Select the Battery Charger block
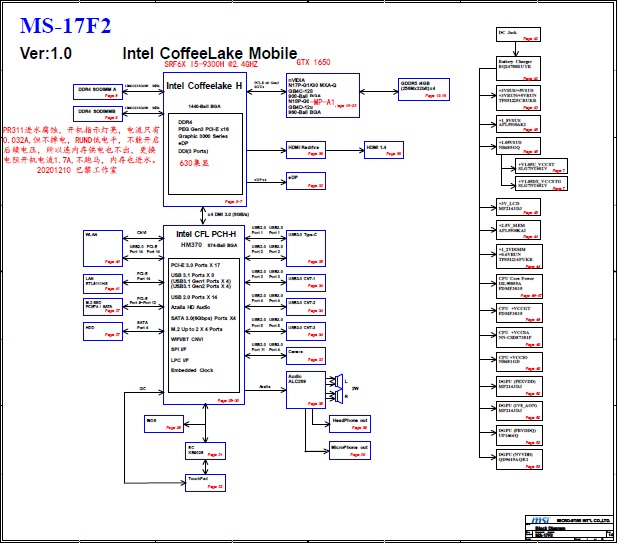 [518, 69]
